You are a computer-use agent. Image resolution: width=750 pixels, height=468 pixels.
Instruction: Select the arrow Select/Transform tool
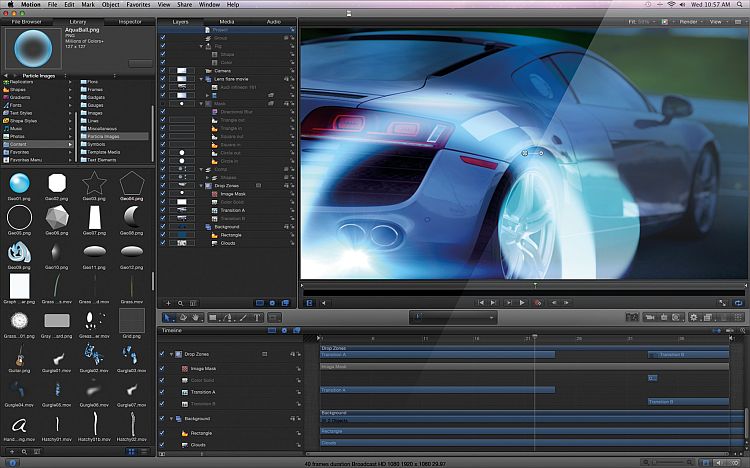[169, 317]
